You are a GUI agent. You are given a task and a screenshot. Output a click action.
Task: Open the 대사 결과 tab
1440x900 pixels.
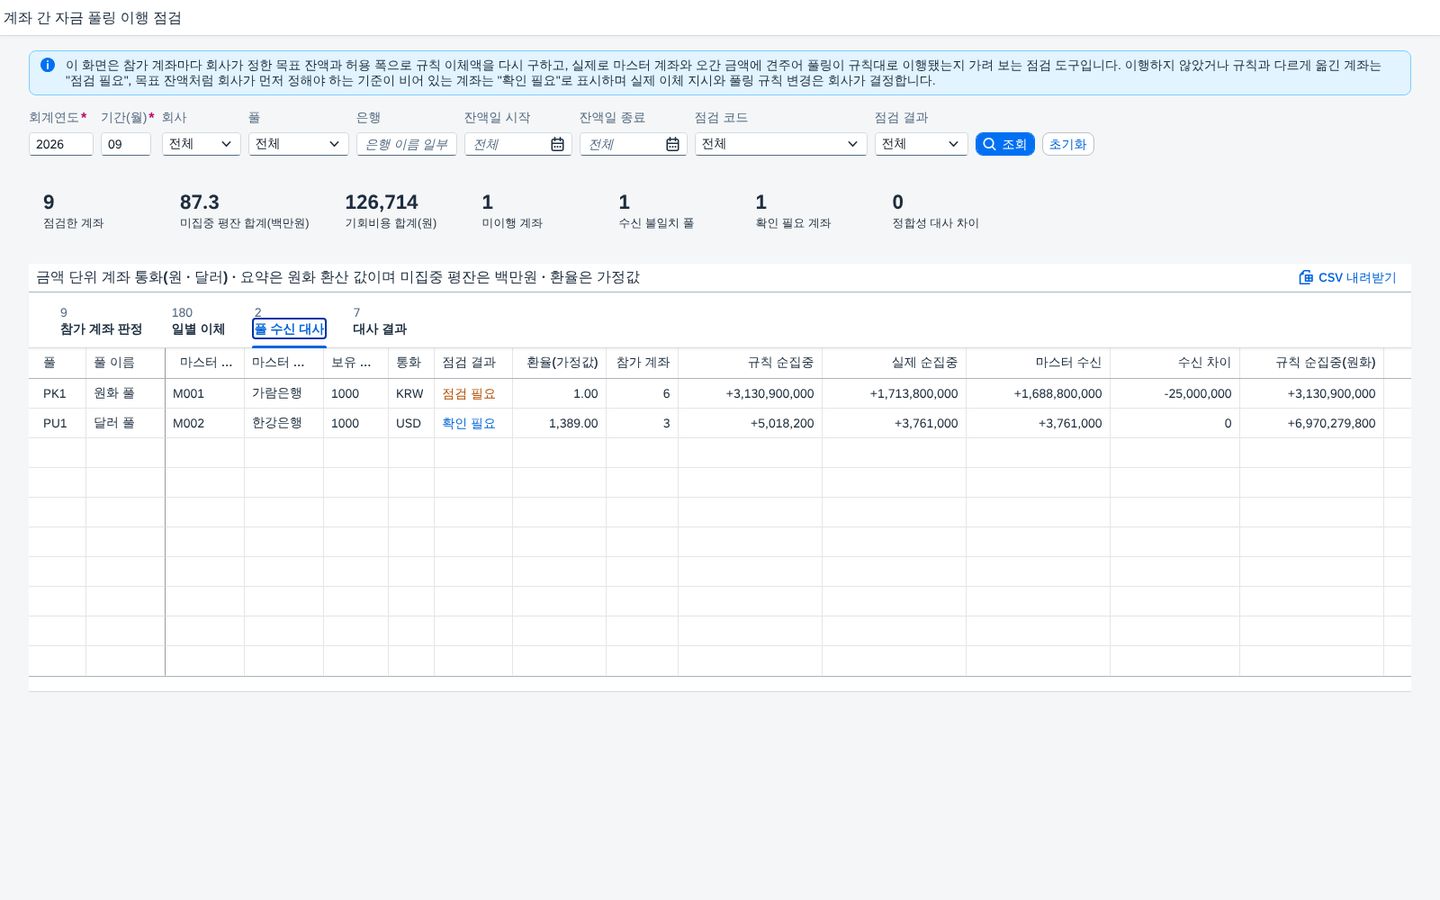tap(380, 329)
